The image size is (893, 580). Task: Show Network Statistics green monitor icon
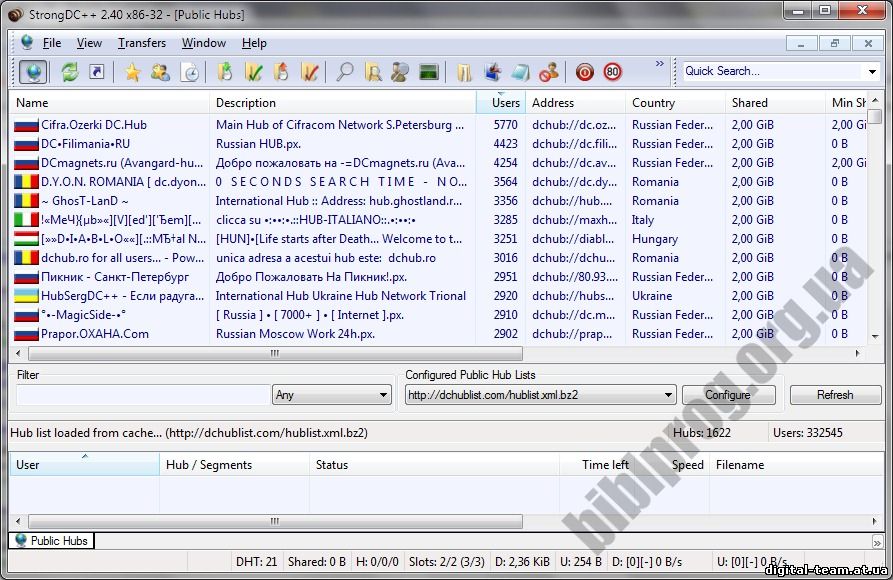click(429, 72)
